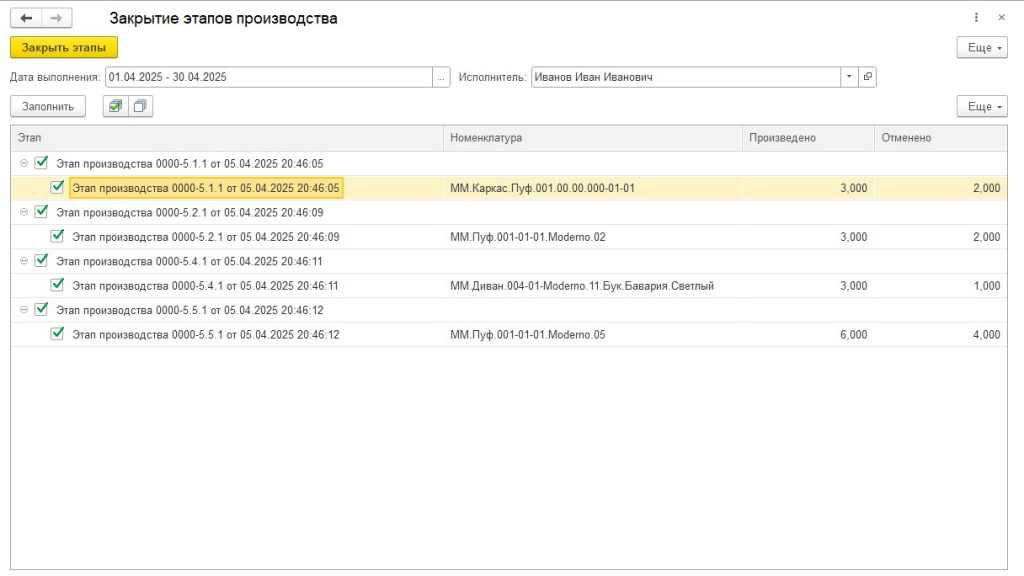Click the ellipsis period picker button

coord(441,77)
